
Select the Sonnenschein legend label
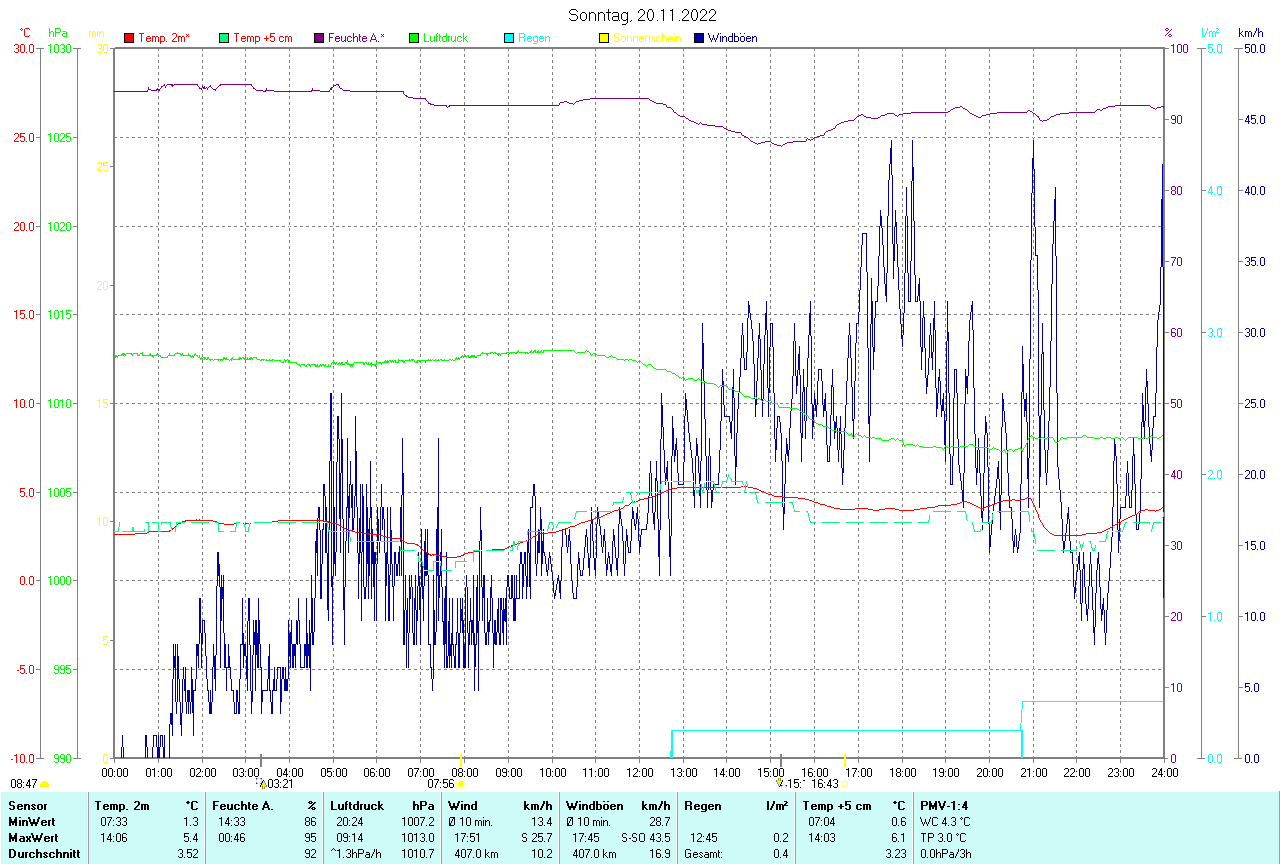647,38
